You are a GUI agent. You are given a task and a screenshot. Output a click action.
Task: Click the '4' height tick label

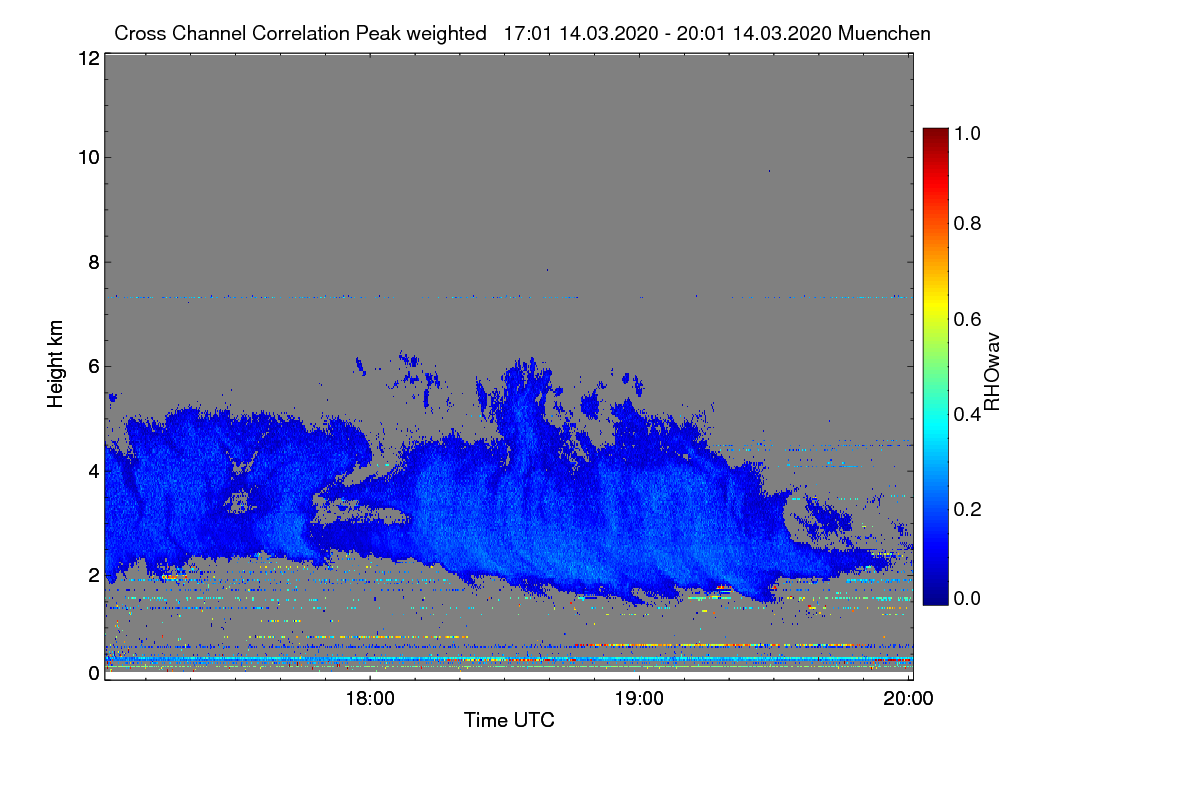tap(93, 470)
